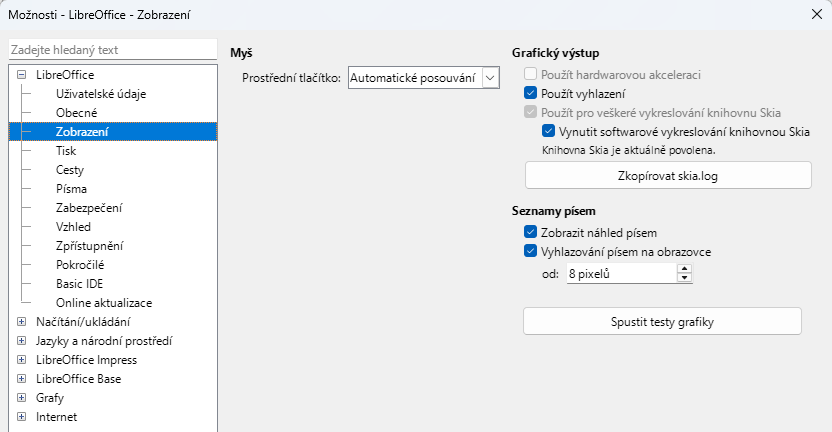The width and height of the screenshot is (832, 432).
Task: Toggle Použít pro veškeré vykreslování knihovnu Skia
Action: (x=530, y=113)
